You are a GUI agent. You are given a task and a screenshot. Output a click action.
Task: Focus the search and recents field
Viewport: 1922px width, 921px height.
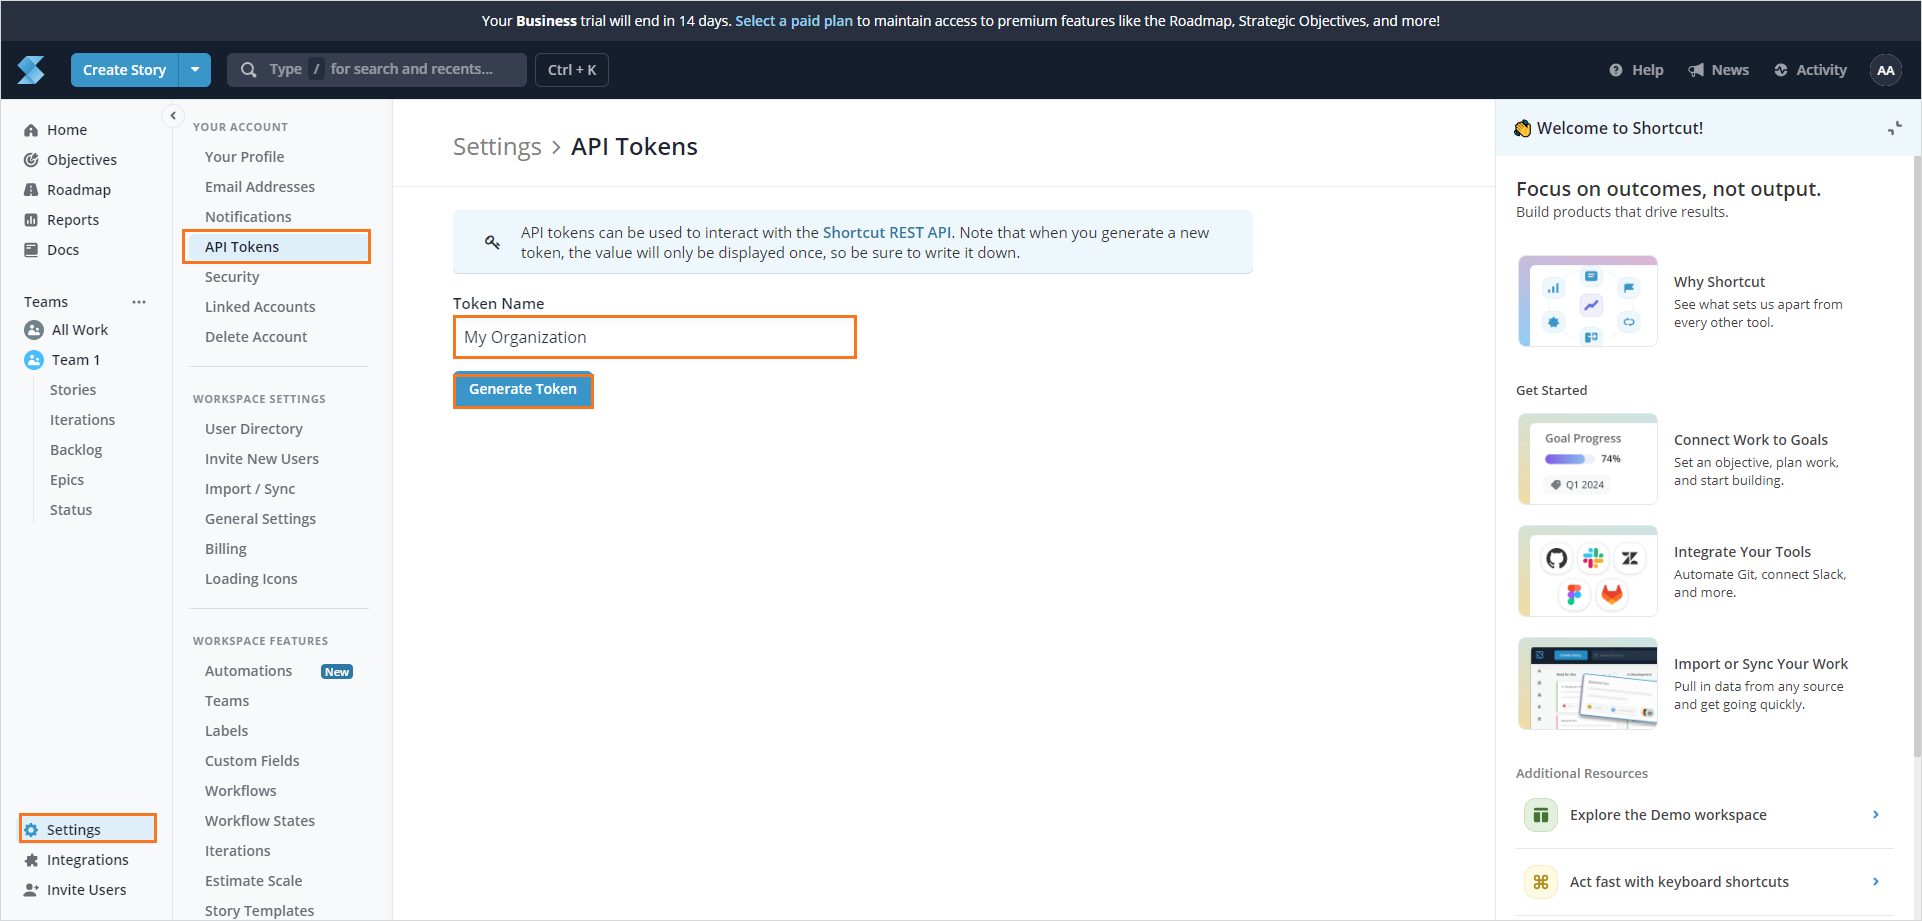[377, 70]
